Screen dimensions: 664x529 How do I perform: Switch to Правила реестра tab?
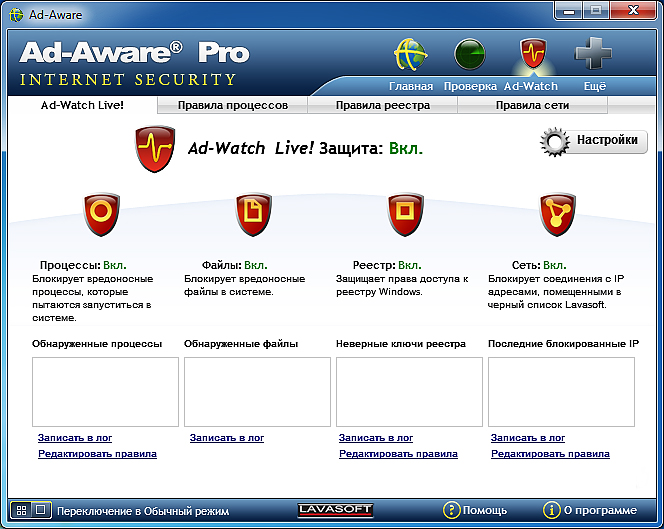tap(383, 105)
